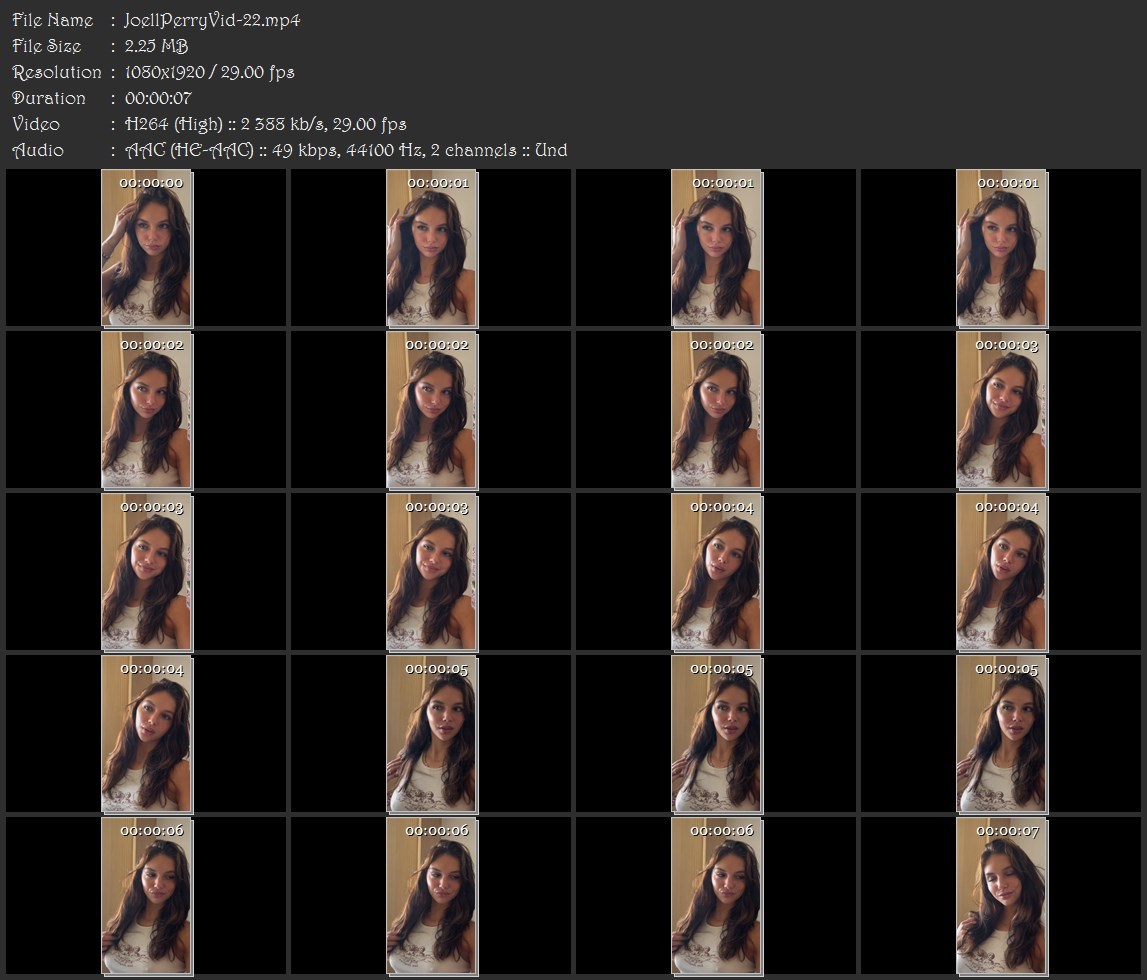
Task: Click the resolution value 1080x1920 / 29.00 fps
Action: coord(209,72)
